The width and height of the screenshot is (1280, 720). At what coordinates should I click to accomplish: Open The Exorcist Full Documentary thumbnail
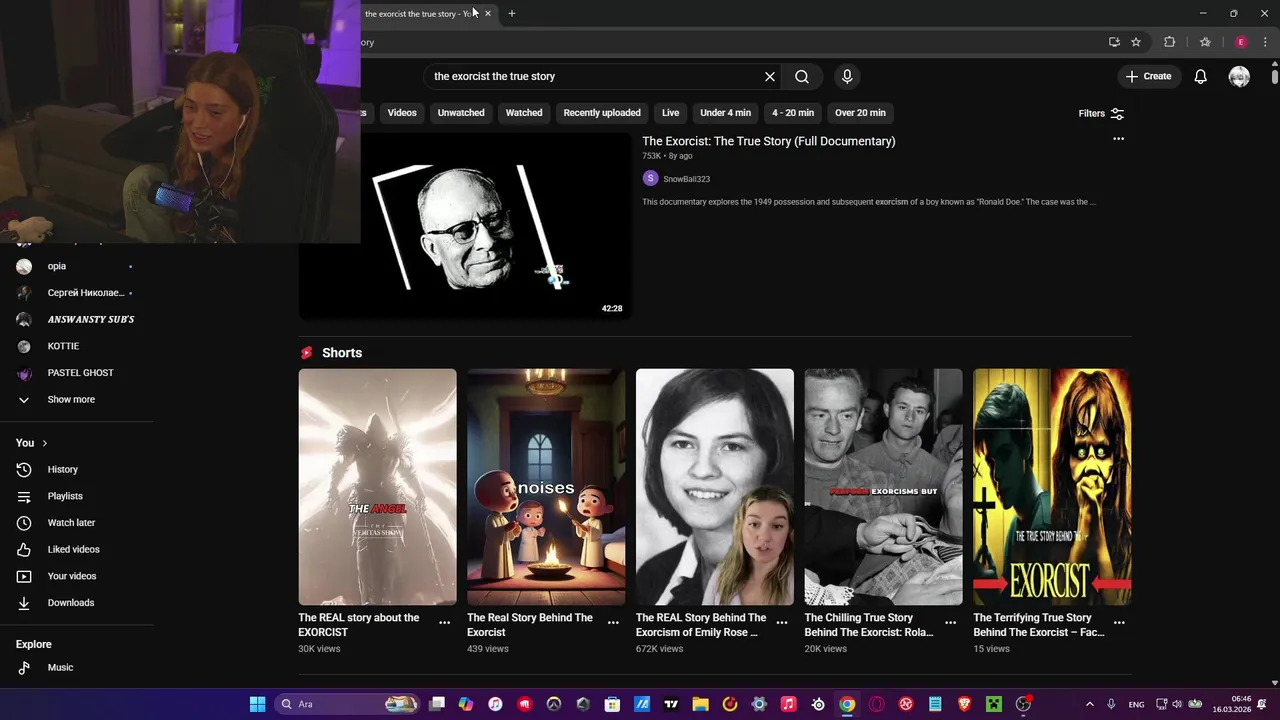[x=465, y=225]
